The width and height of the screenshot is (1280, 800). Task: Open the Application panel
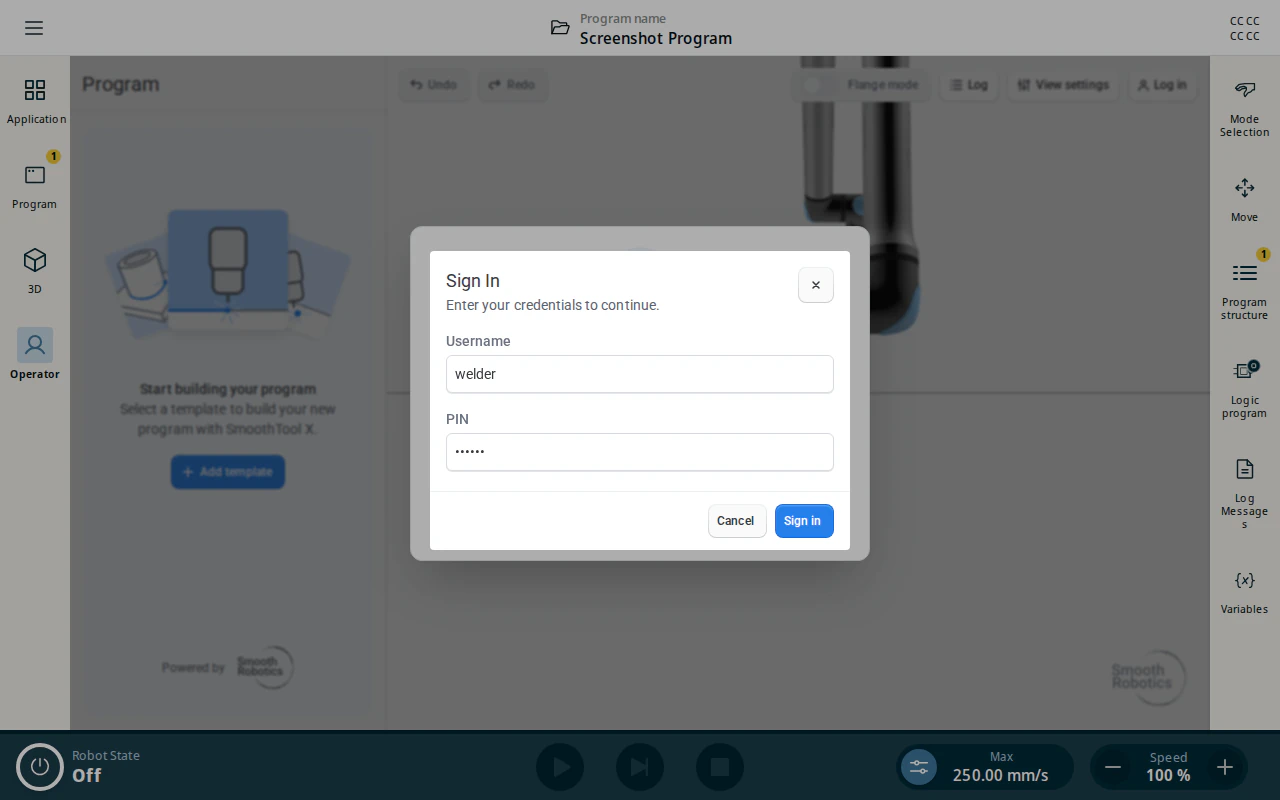point(35,102)
